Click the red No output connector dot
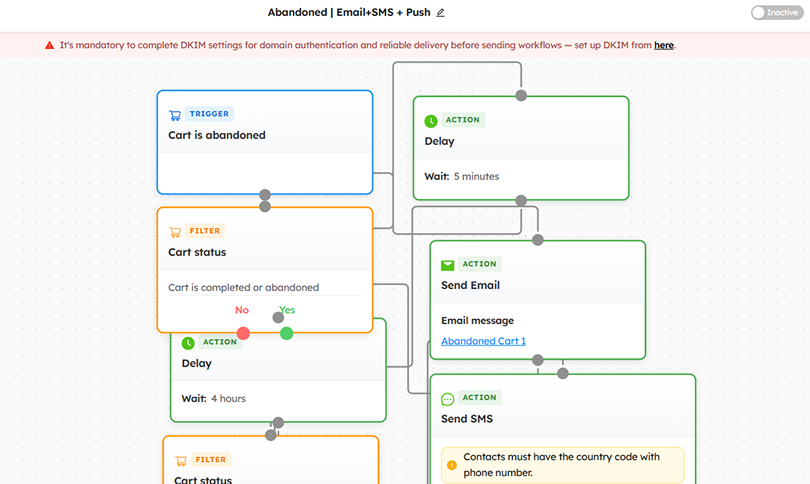This screenshot has height=484, width=810. (x=243, y=333)
